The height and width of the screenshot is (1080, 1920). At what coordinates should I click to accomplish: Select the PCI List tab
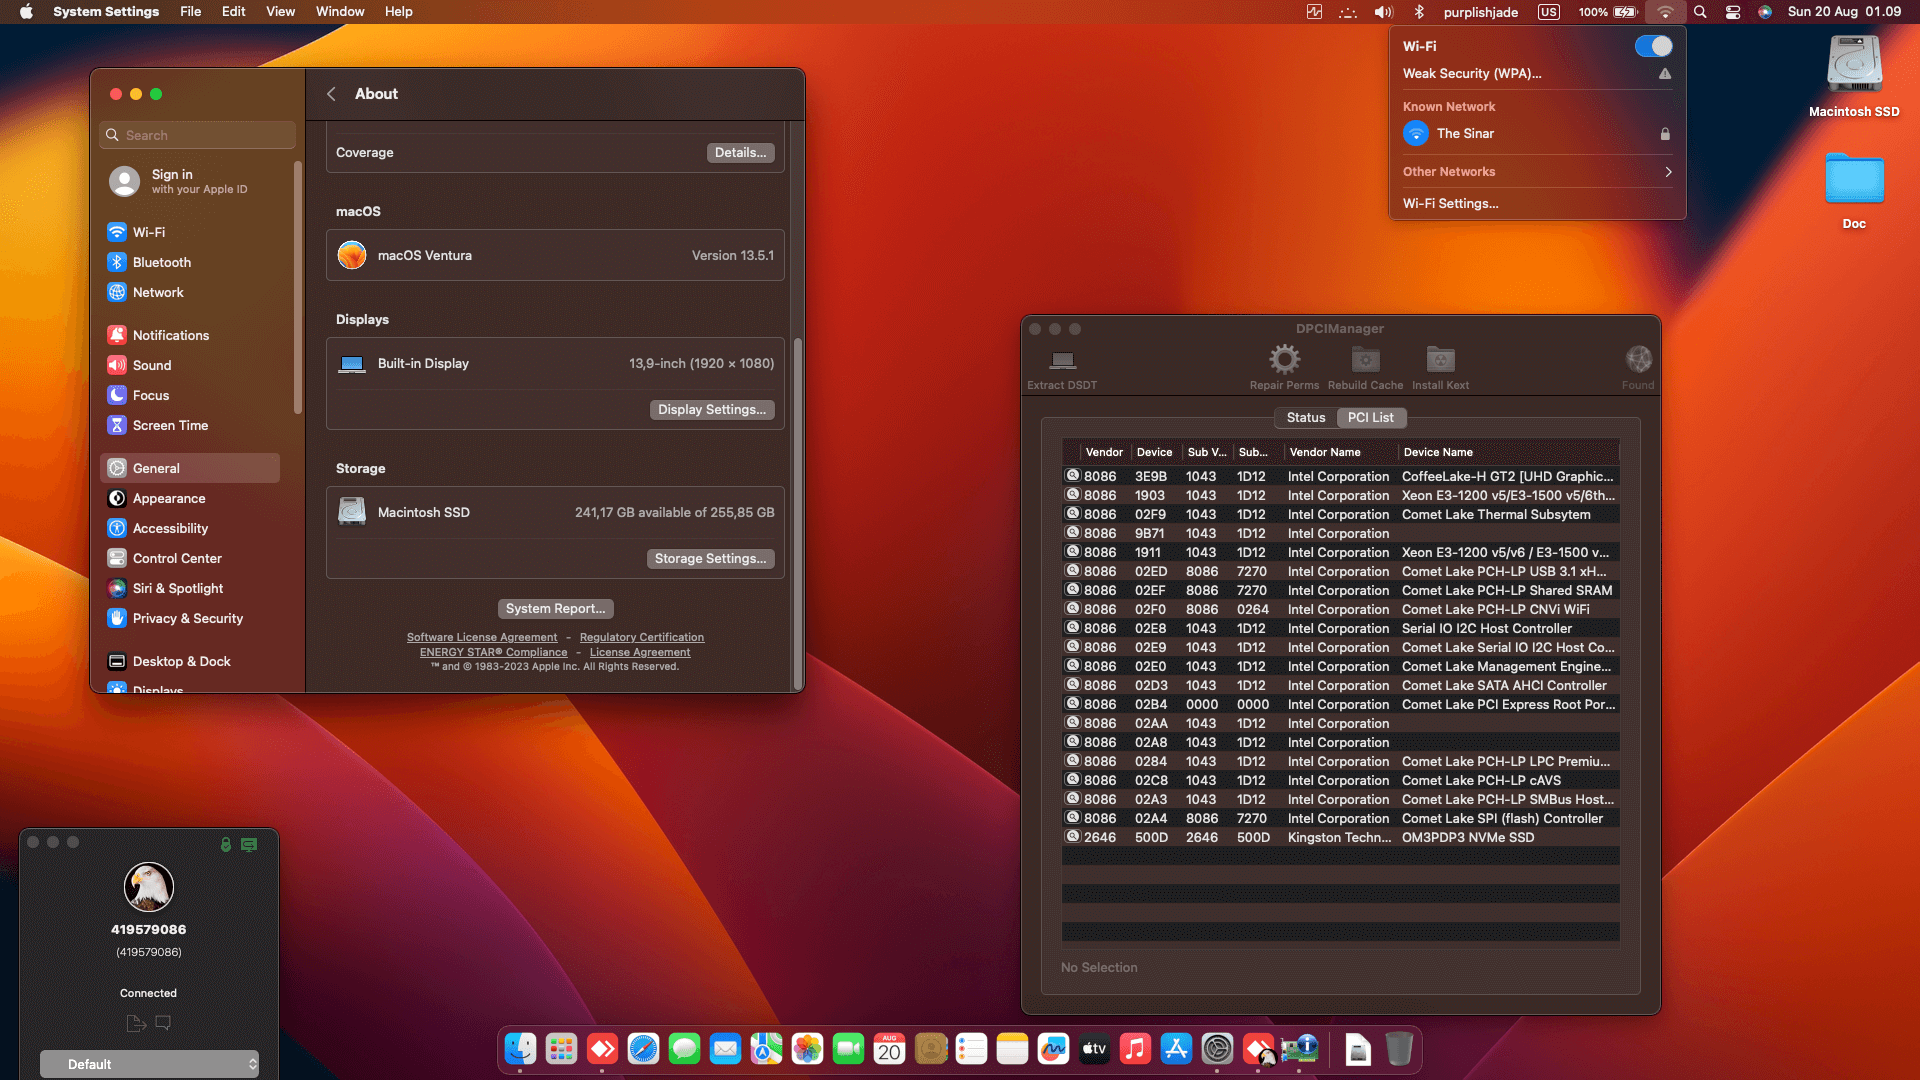1371,418
